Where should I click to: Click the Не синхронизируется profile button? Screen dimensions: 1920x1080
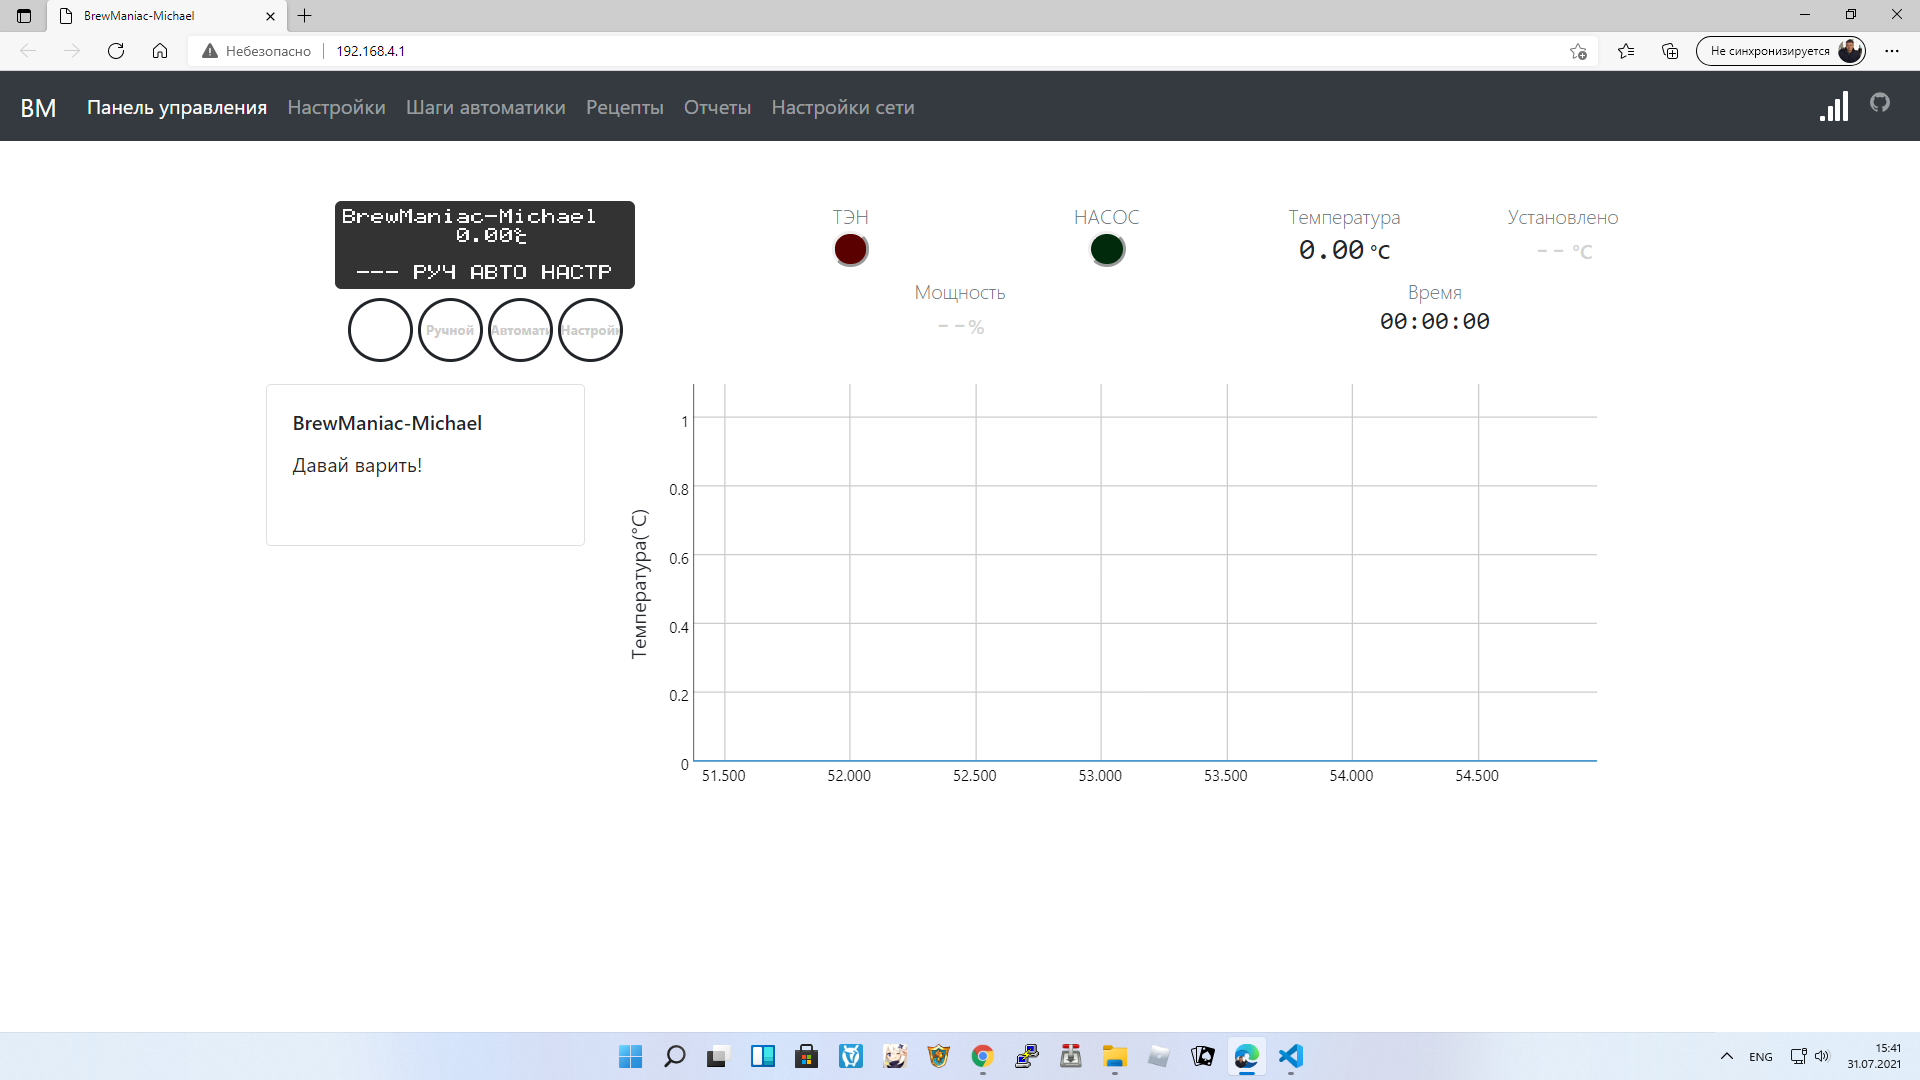pos(1781,51)
